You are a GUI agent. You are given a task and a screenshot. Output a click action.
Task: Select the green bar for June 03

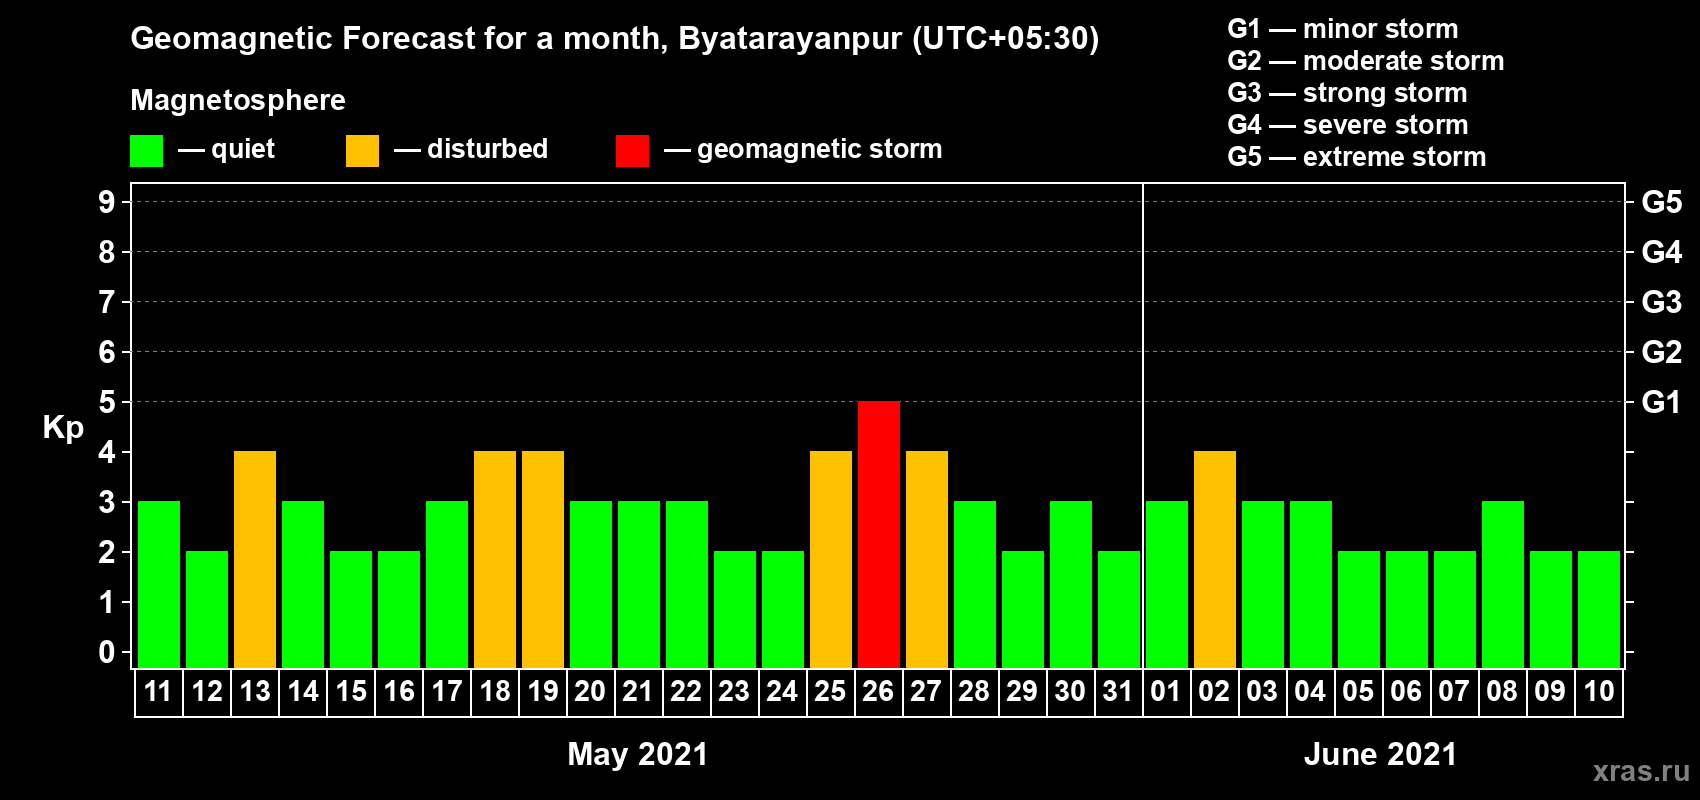[1263, 585]
